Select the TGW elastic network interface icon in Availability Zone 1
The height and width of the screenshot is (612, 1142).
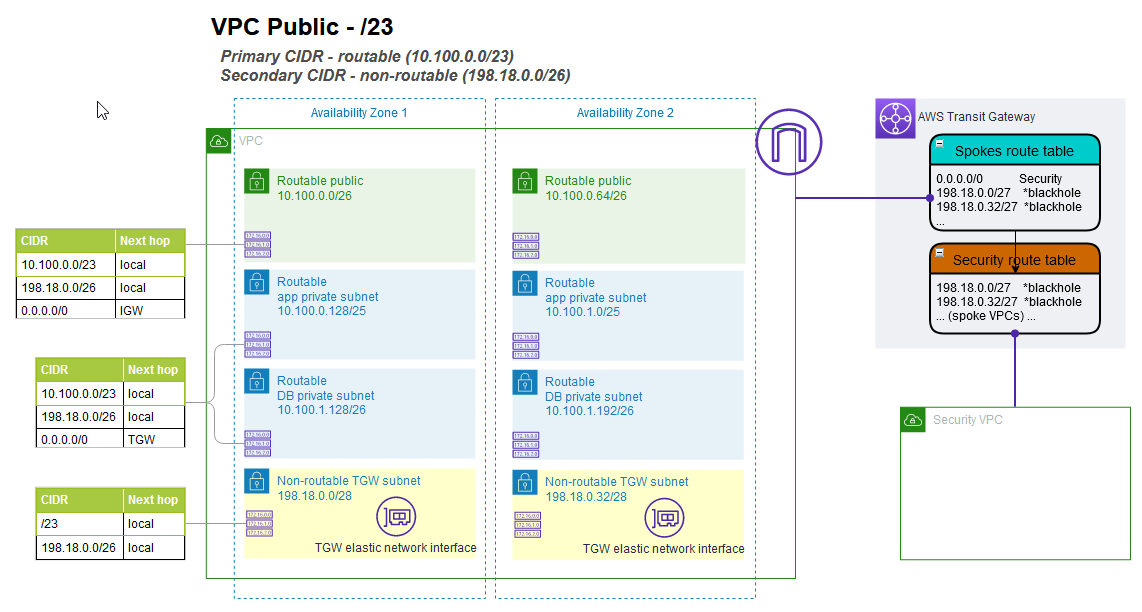click(396, 517)
